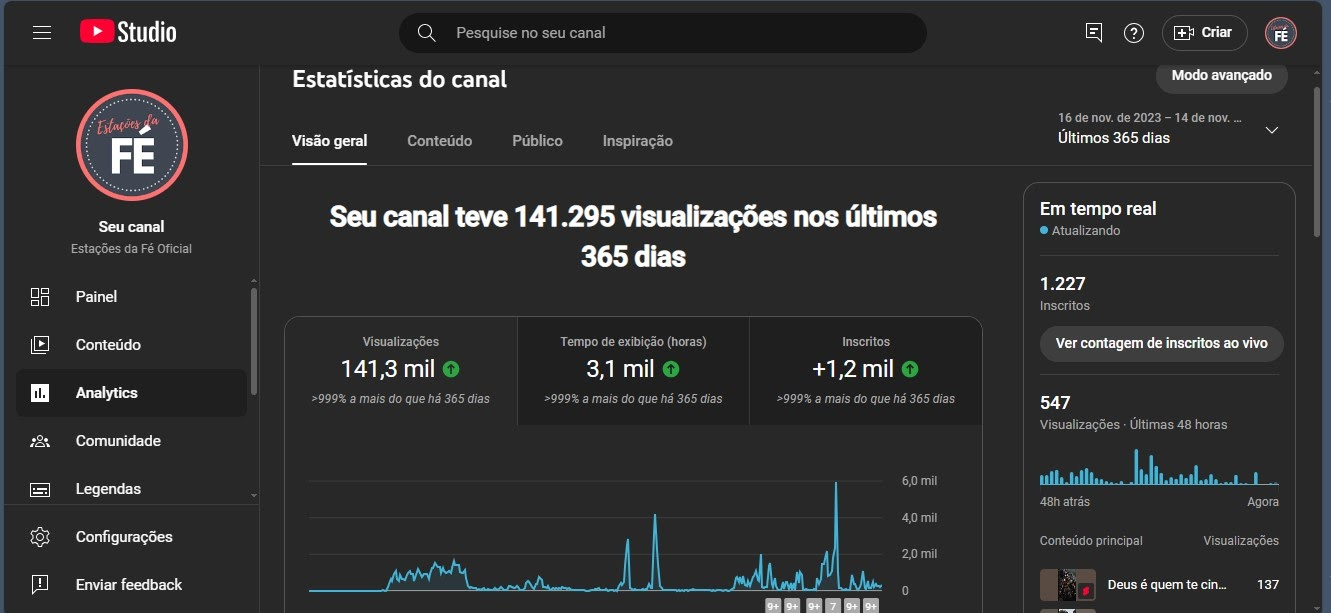The width and height of the screenshot is (1331, 613).
Task: Click the Enviar feedback icon
Action: [40, 585]
